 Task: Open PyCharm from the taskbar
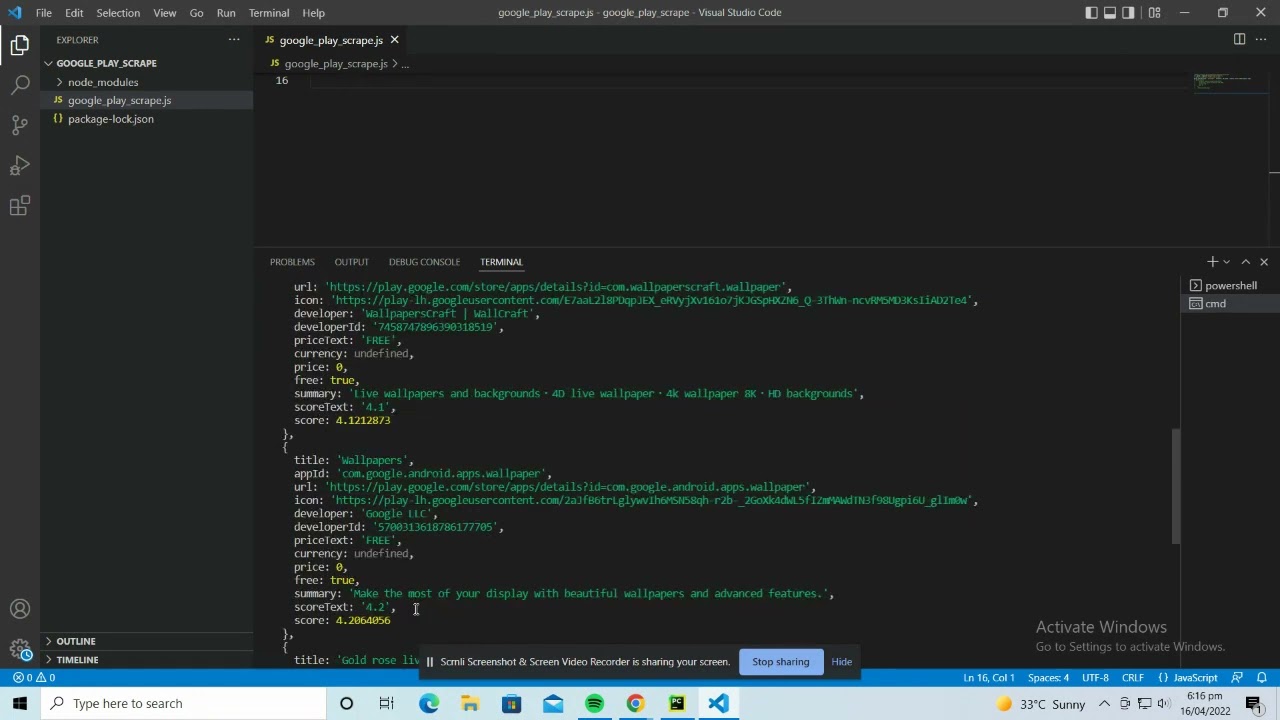[677, 703]
